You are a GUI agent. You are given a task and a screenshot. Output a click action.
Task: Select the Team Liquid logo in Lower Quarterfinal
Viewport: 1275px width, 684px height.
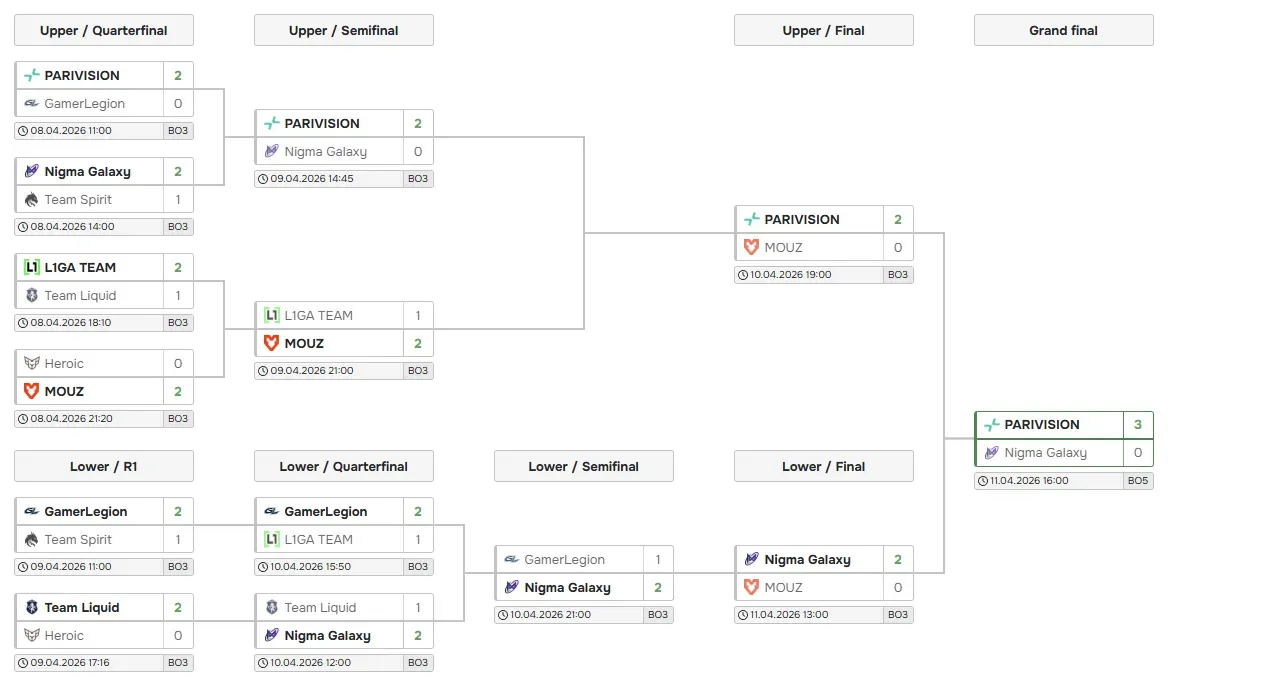(271, 607)
